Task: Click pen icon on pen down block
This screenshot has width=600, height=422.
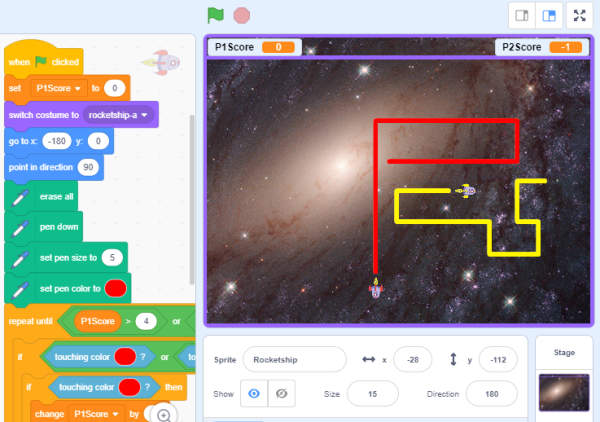Action: click(20, 228)
